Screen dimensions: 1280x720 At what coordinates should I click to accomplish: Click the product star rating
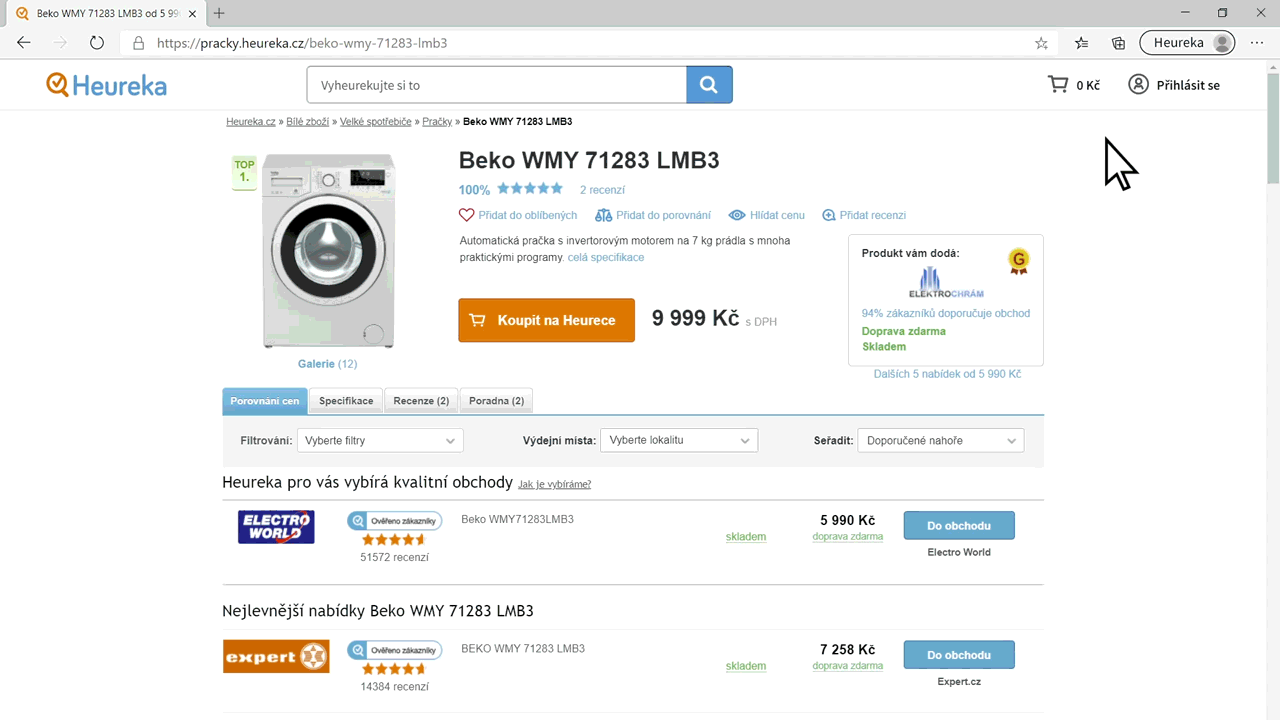coord(530,188)
